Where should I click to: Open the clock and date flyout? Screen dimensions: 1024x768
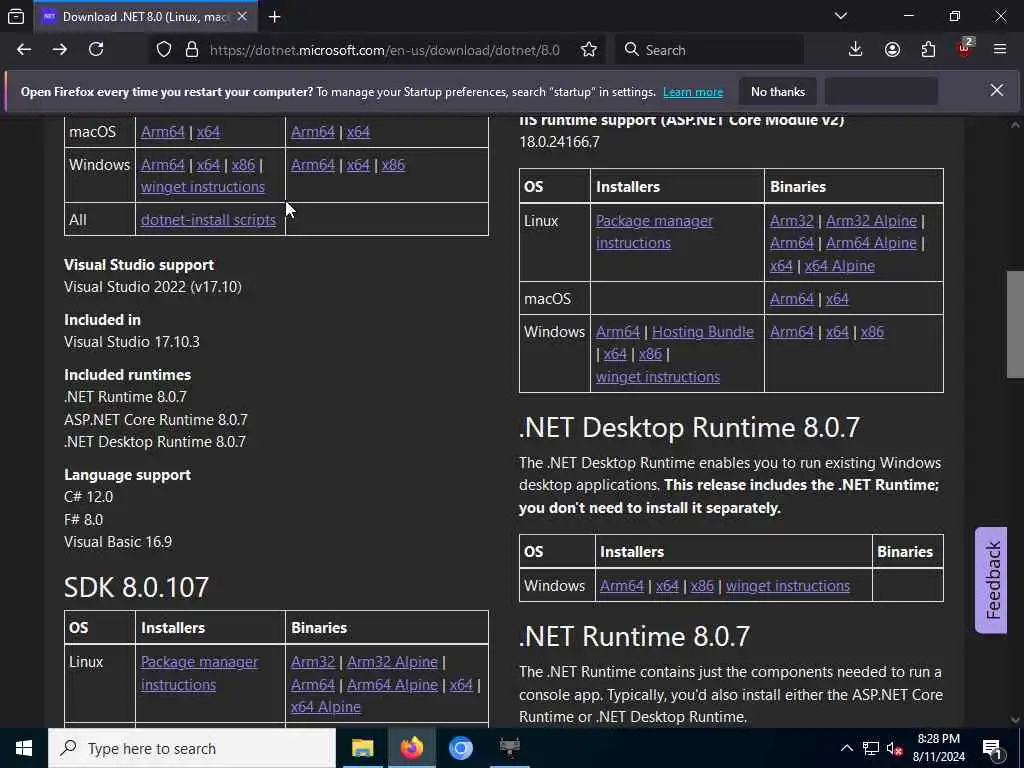(938, 748)
